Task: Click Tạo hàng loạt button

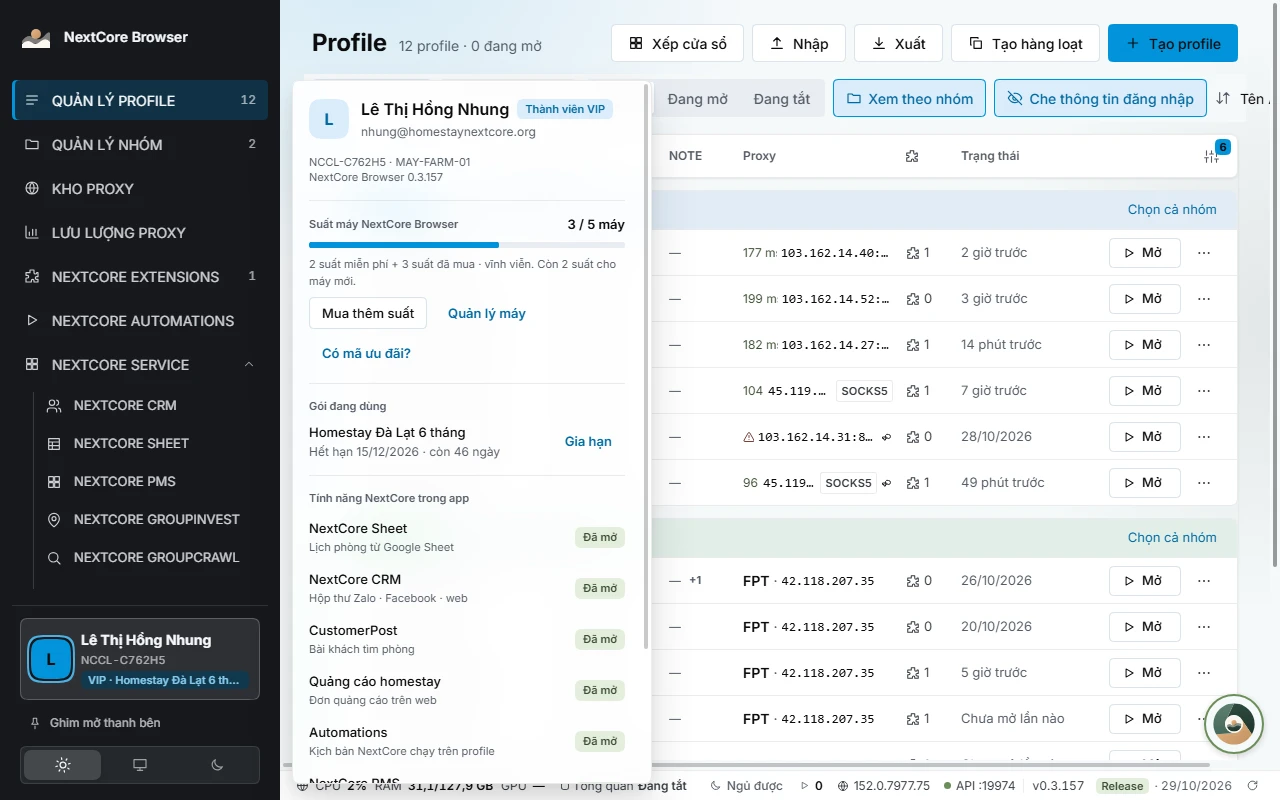Action: click(1025, 44)
